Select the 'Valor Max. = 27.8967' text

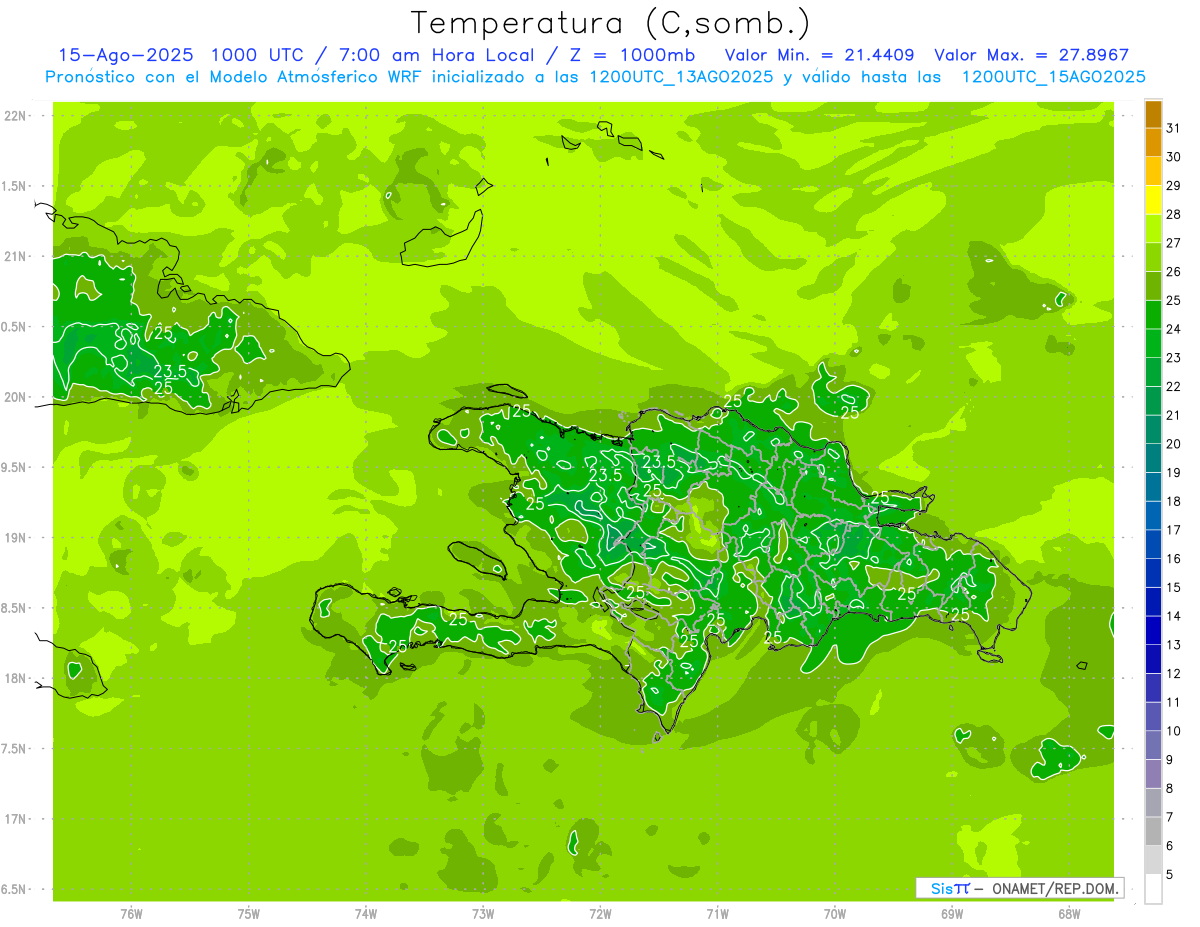1031,55
